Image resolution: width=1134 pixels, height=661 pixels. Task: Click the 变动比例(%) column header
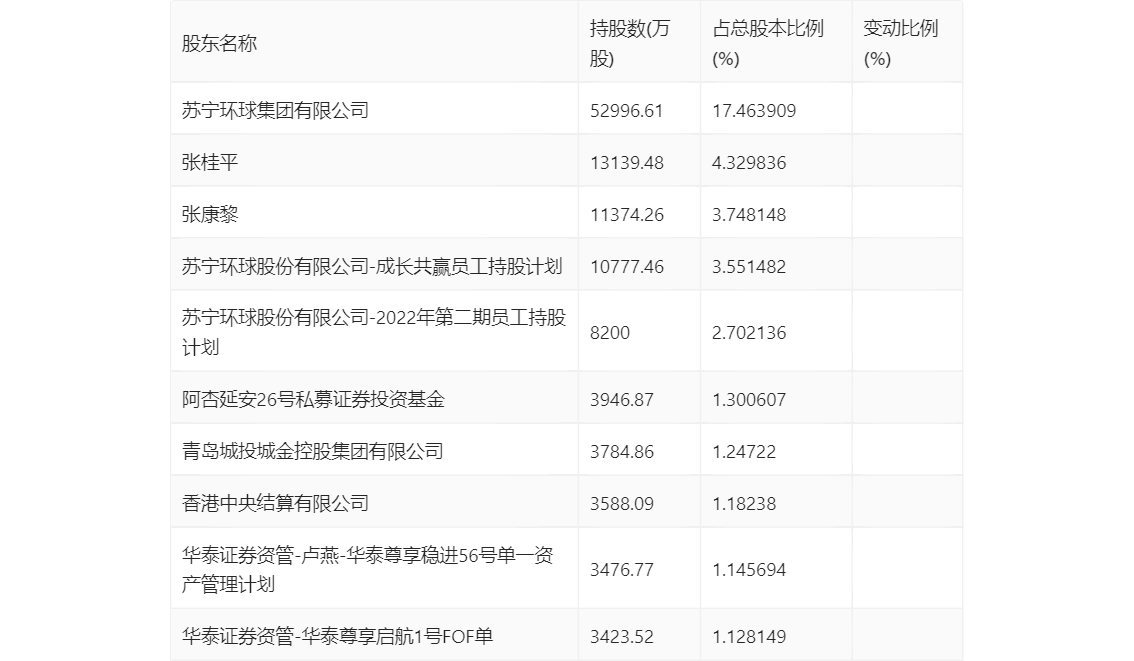tap(900, 44)
